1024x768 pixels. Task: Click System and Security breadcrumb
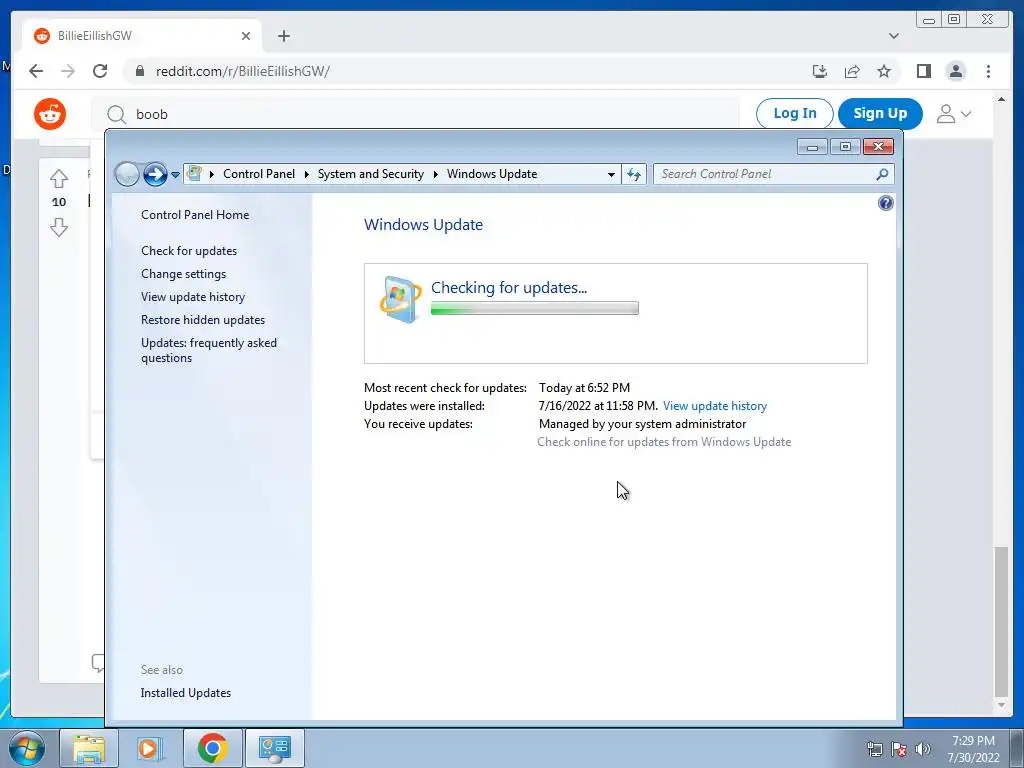click(370, 174)
